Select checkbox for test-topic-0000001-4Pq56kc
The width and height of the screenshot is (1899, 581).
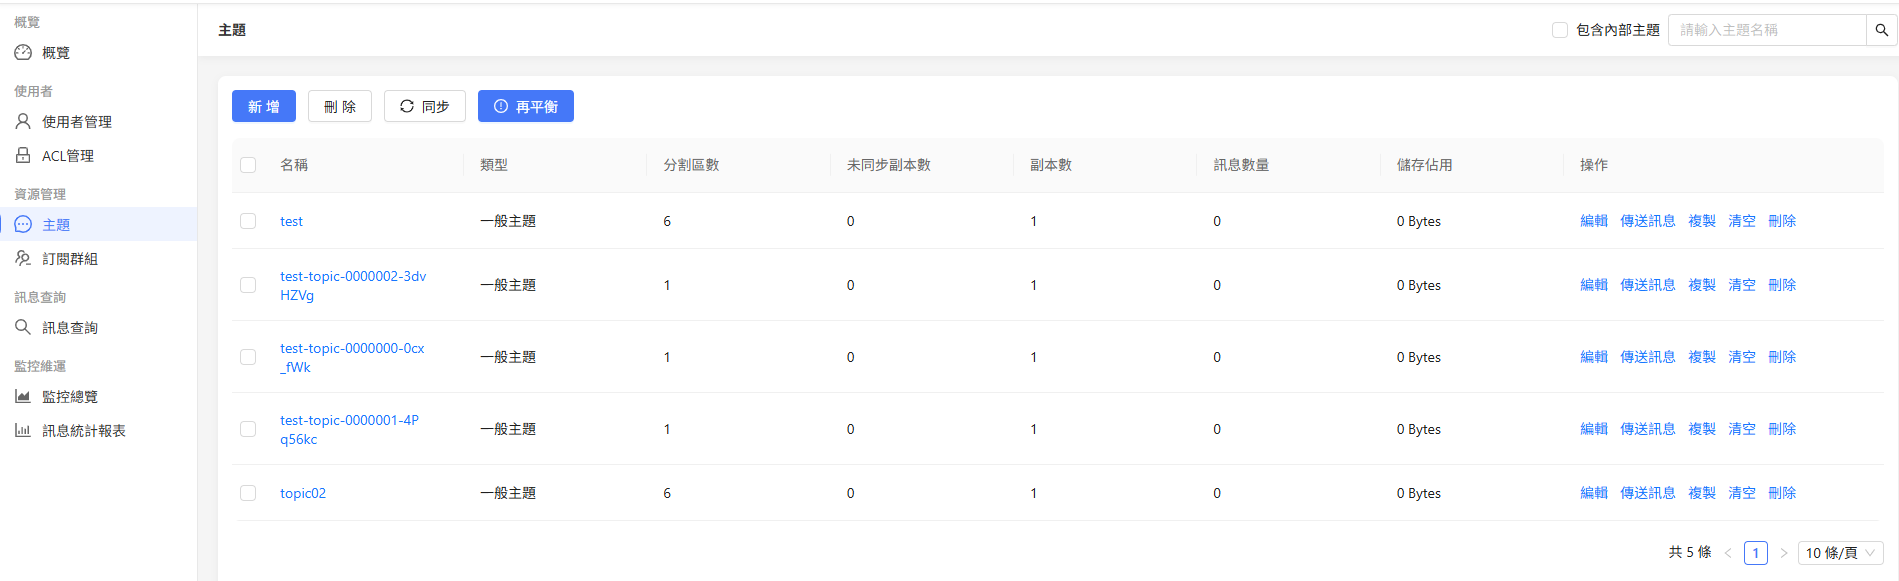click(248, 429)
